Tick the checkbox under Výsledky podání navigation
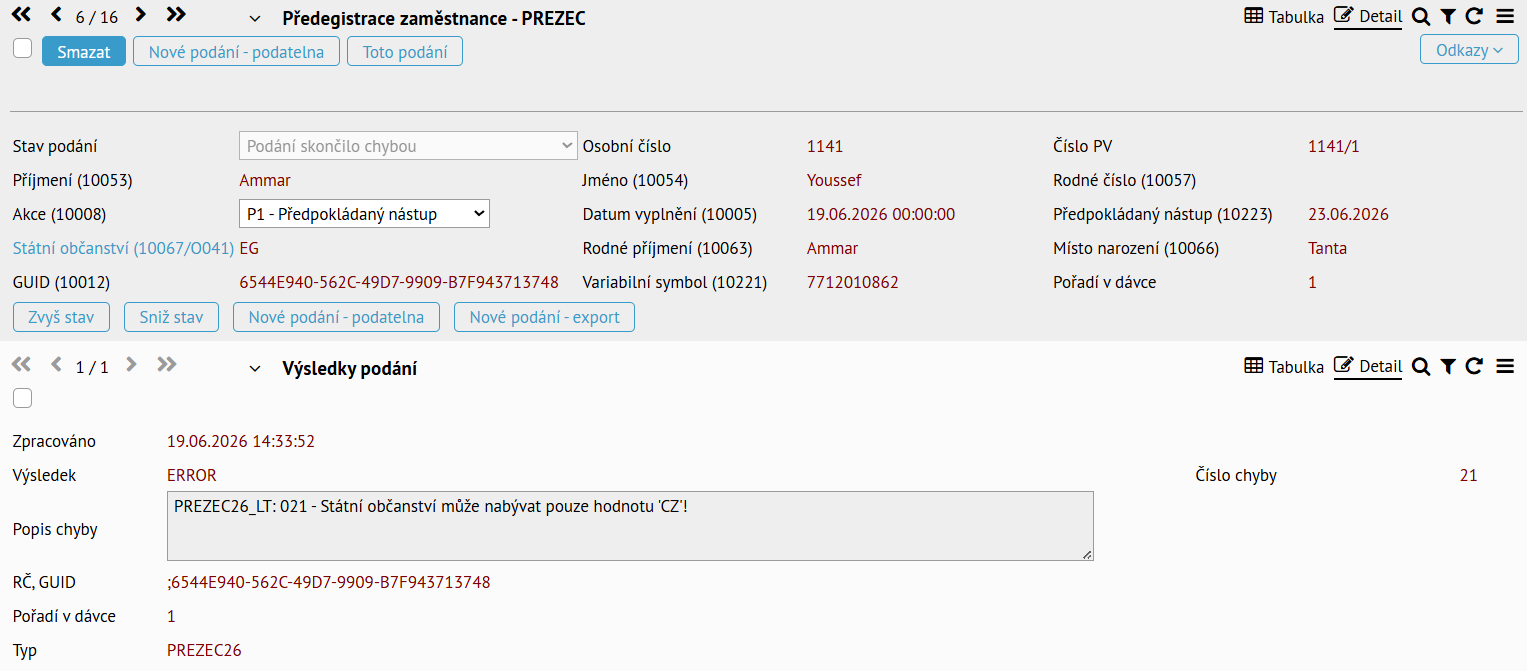Screen dimensions: 1527x671 click(22, 398)
